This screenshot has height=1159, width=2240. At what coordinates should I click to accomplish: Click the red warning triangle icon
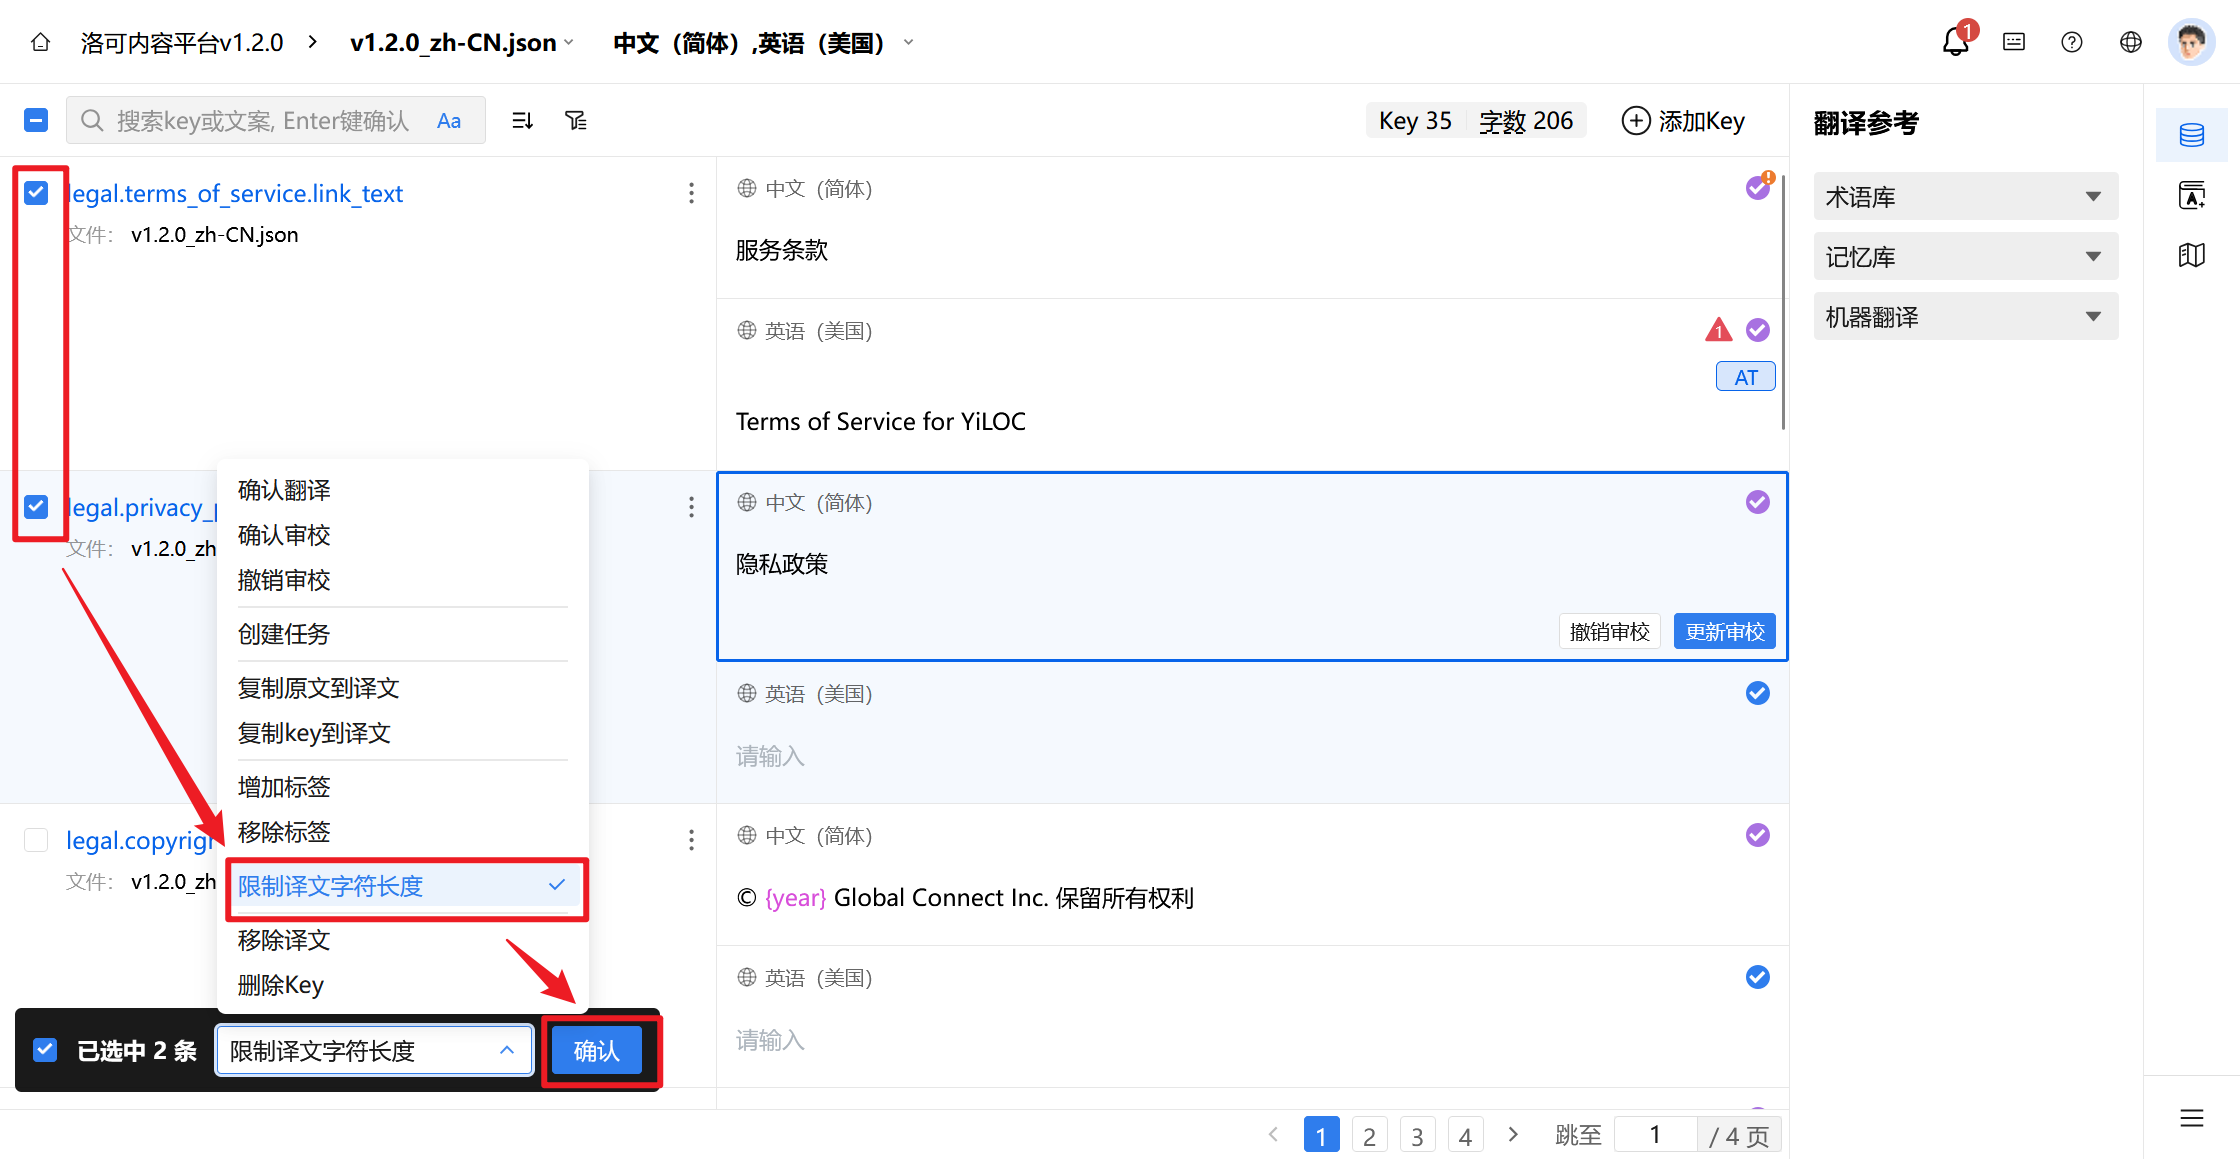(1718, 330)
